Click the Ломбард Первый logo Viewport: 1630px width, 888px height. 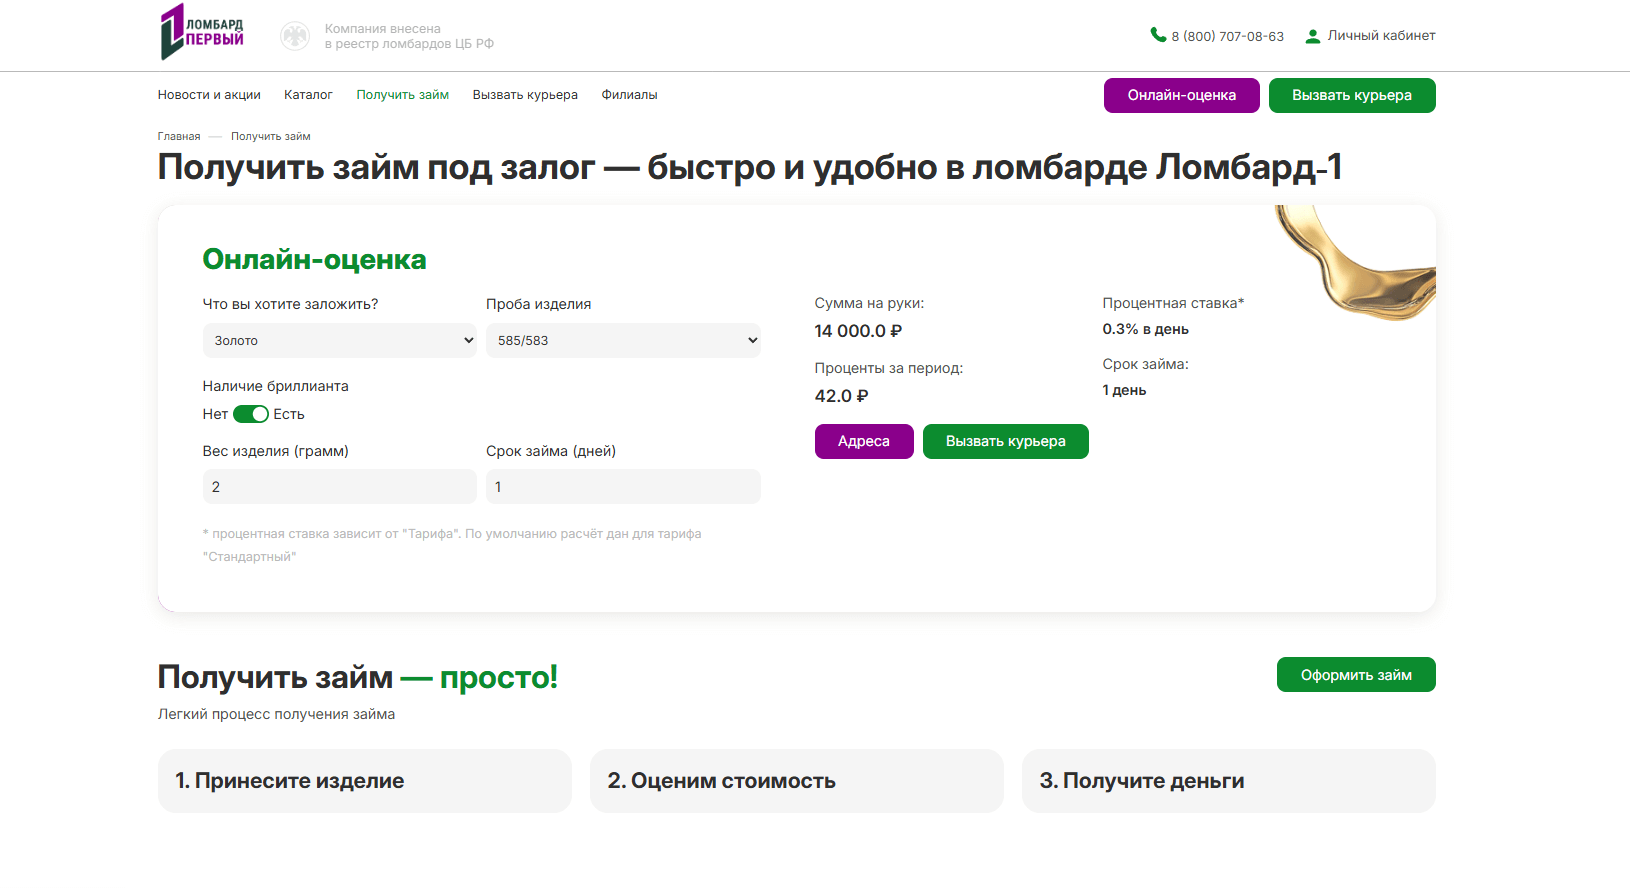pyautogui.click(x=202, y=32)
